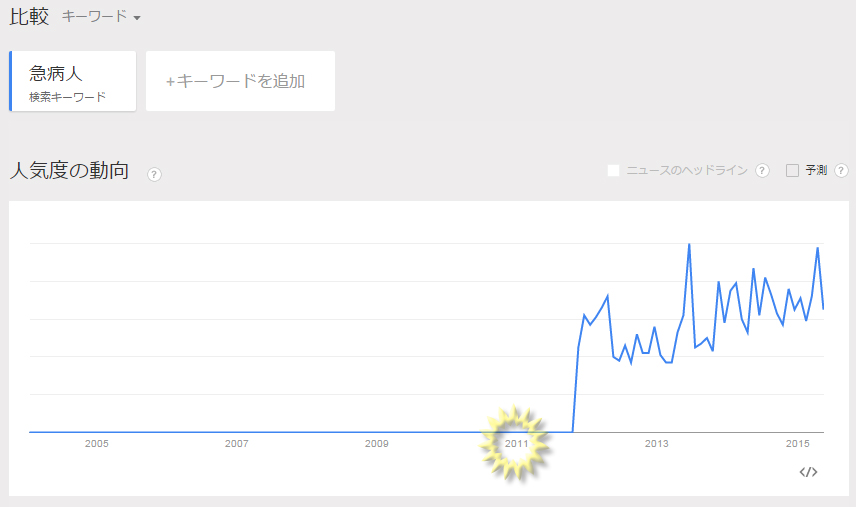Viewport: 856px width, 507px height.
Task: Enable the 予測 forecast checkbox
Action: [x=792, y=170]
